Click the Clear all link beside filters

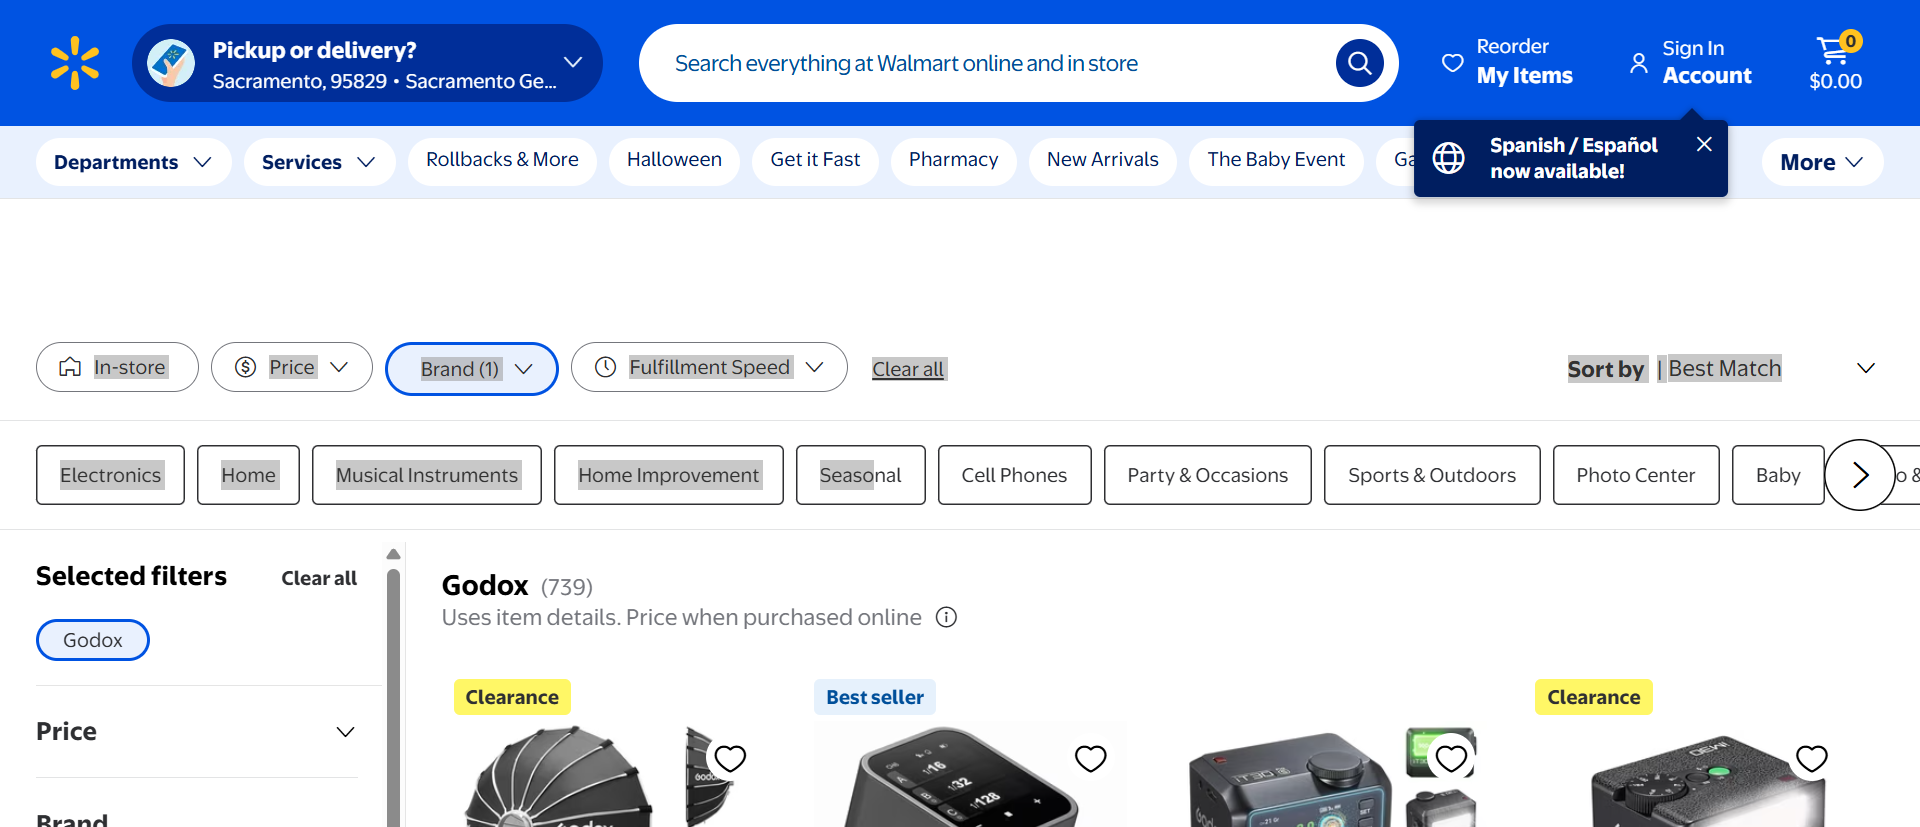tap(908, 369)
